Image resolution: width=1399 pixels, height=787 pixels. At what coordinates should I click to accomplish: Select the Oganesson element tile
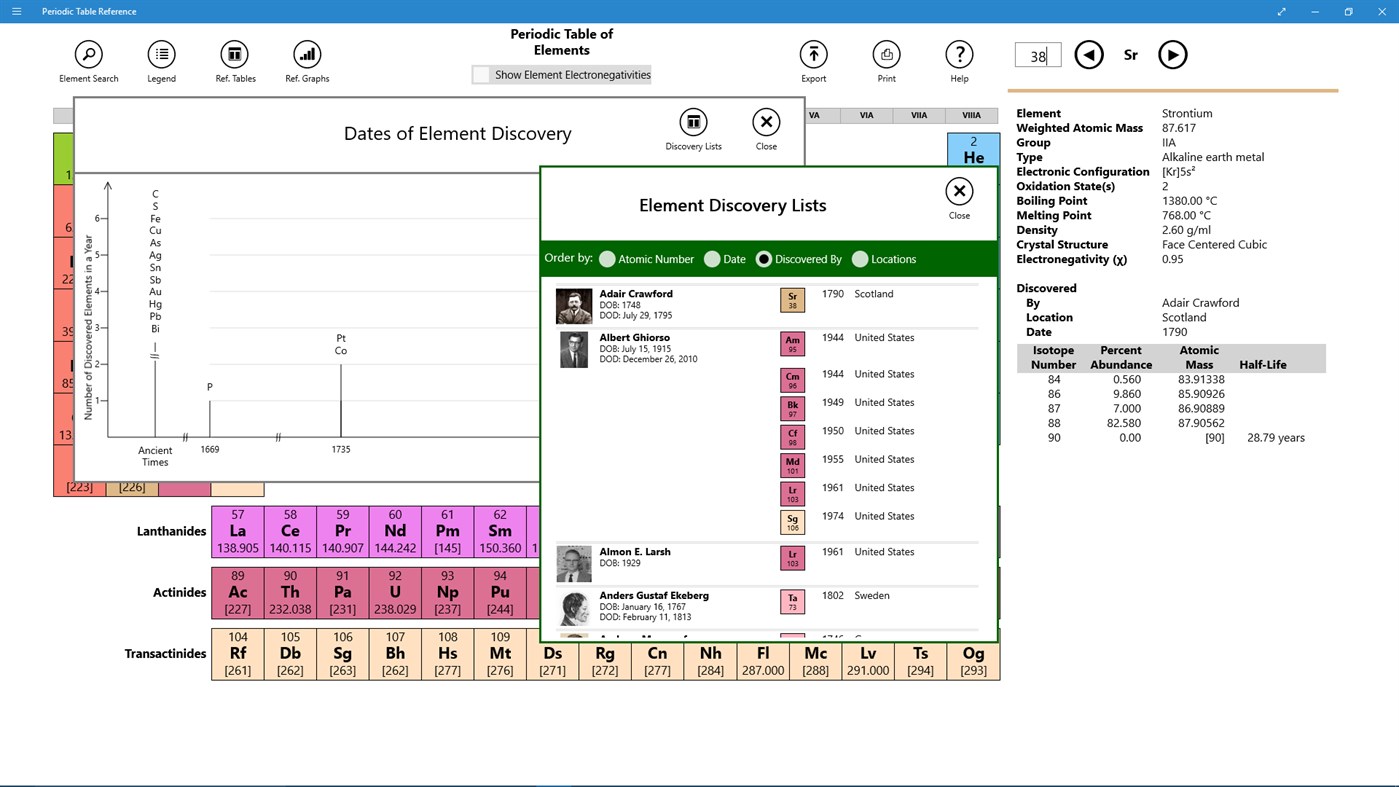tap(972, 660)
